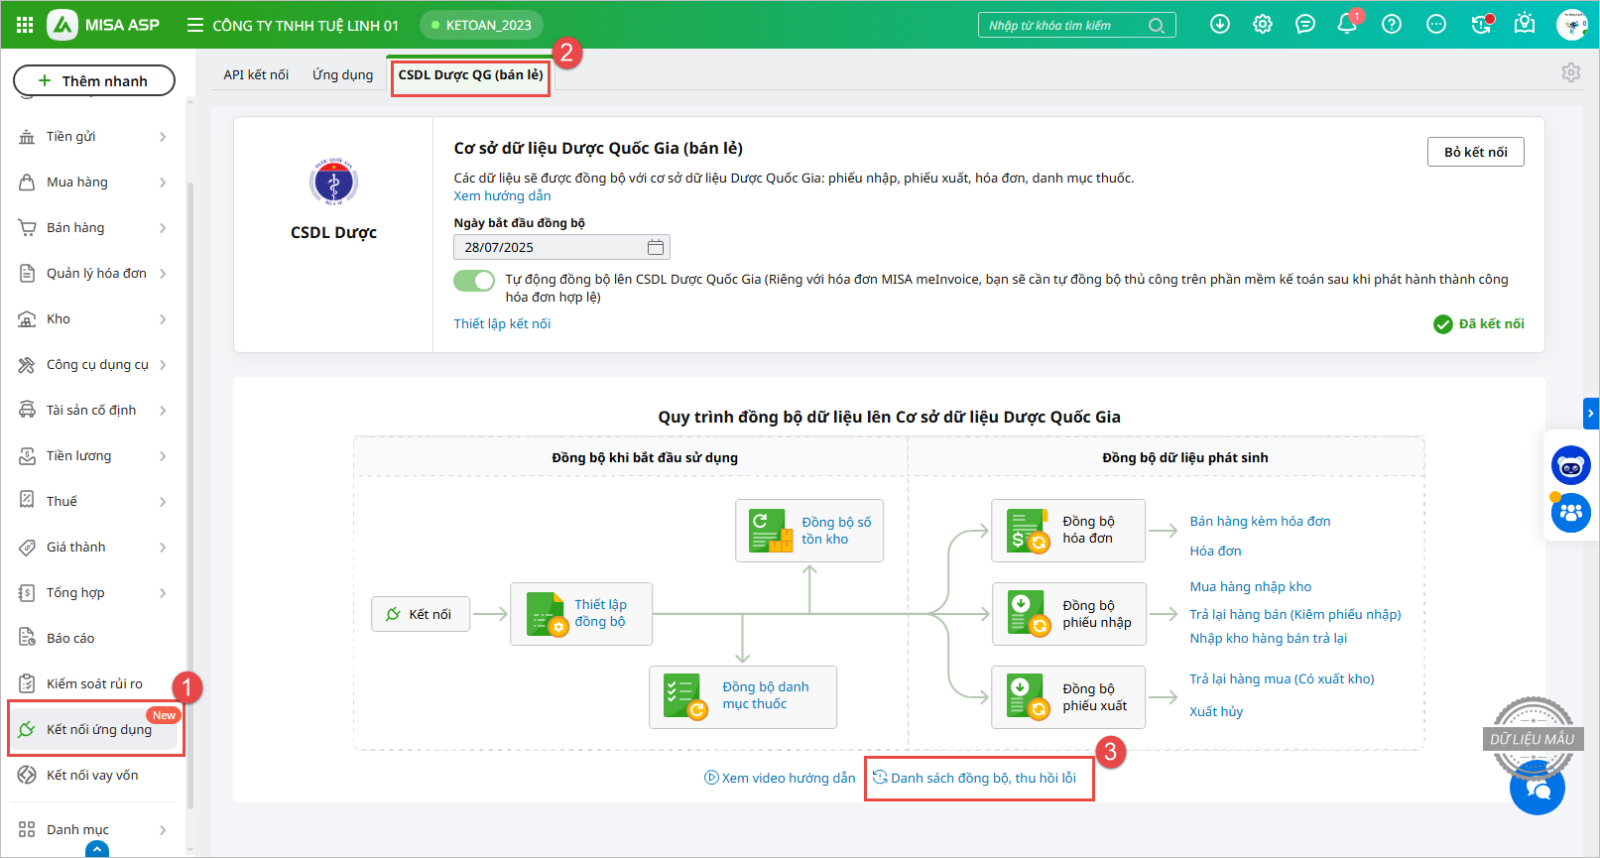Viewport: 1600px width, 858px height.
Task: Click the more options ellipsis icon
Action: tap(1436, 24)
